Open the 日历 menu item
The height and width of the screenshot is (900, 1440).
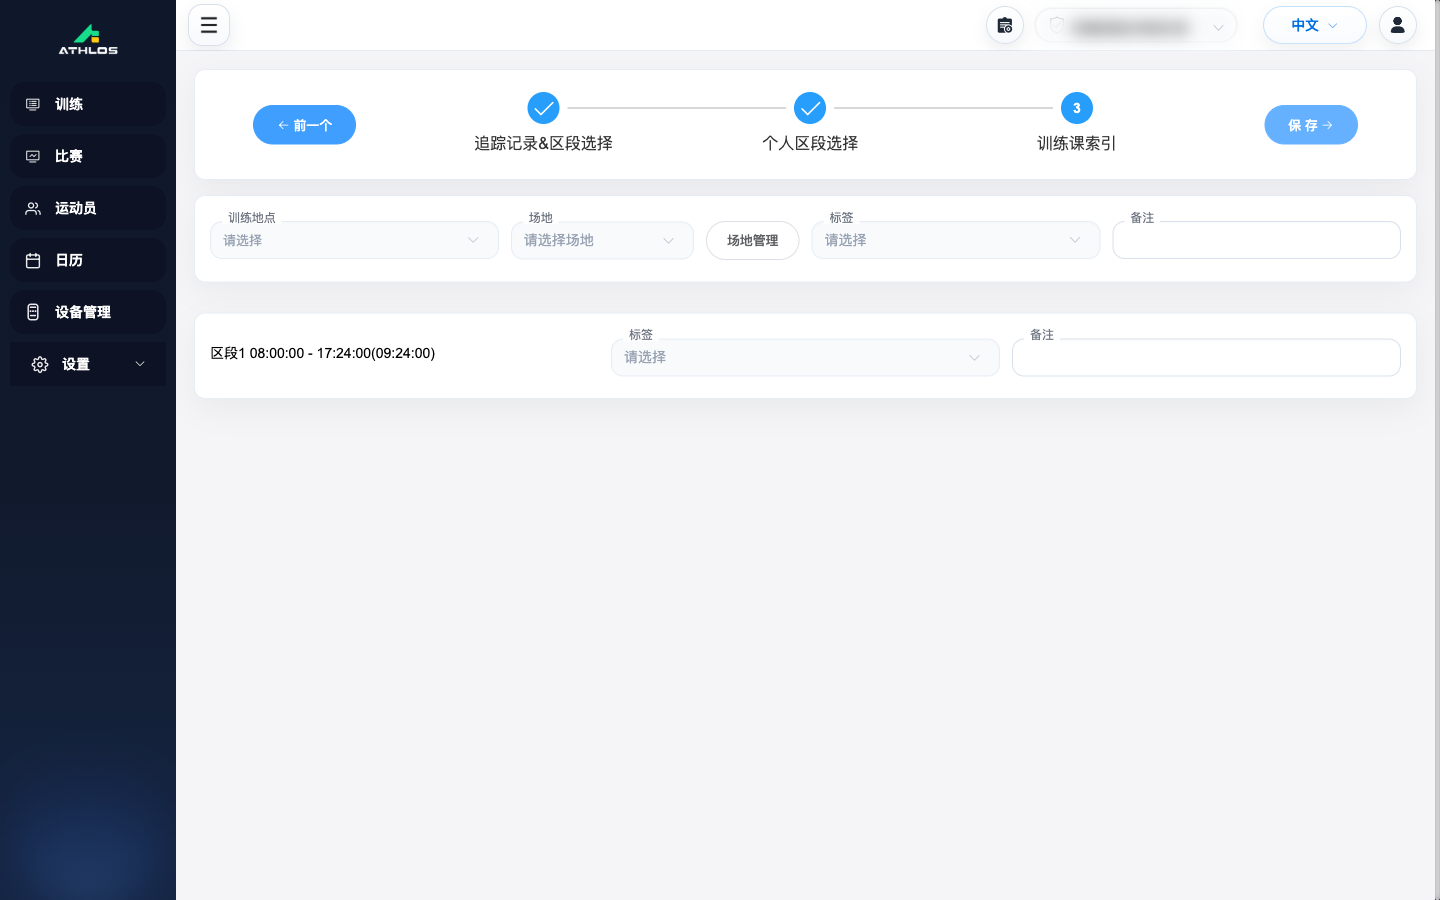[x=88, y=260]
